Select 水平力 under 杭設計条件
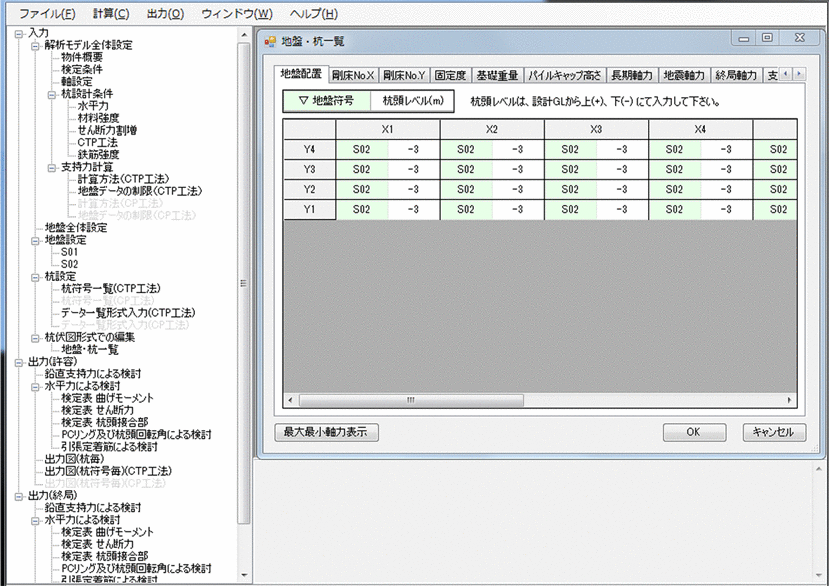829x586 pixels. pyautogui.click(x=93, y=106)
